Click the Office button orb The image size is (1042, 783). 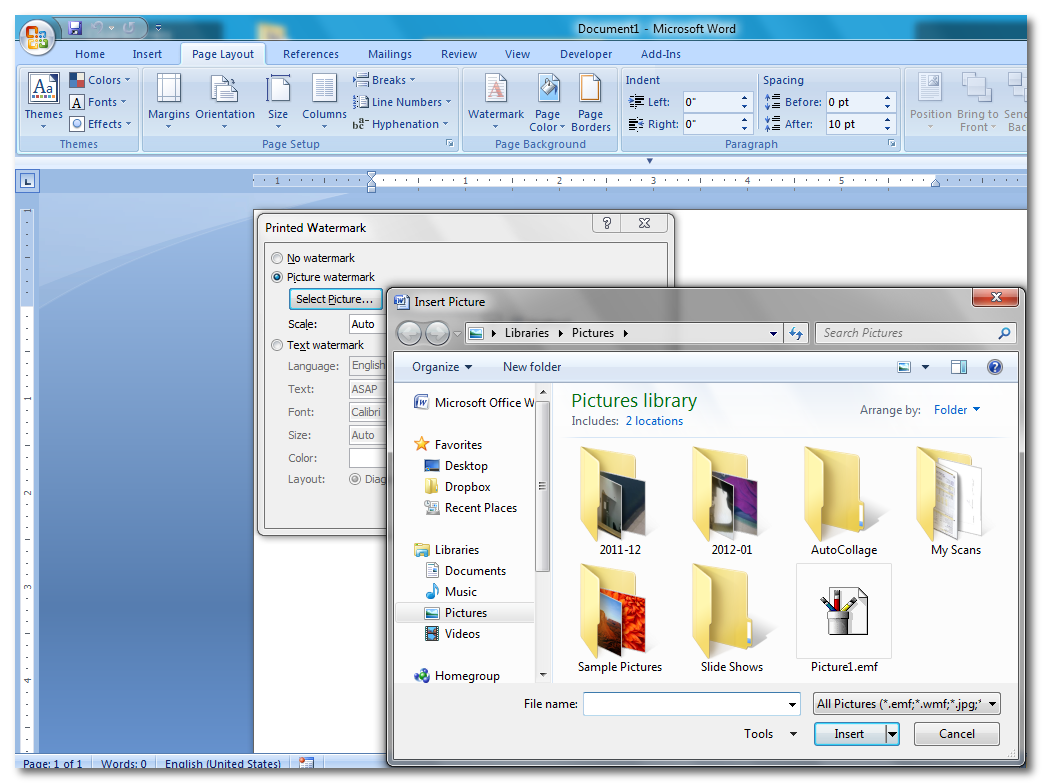click(x=37, y=38)
